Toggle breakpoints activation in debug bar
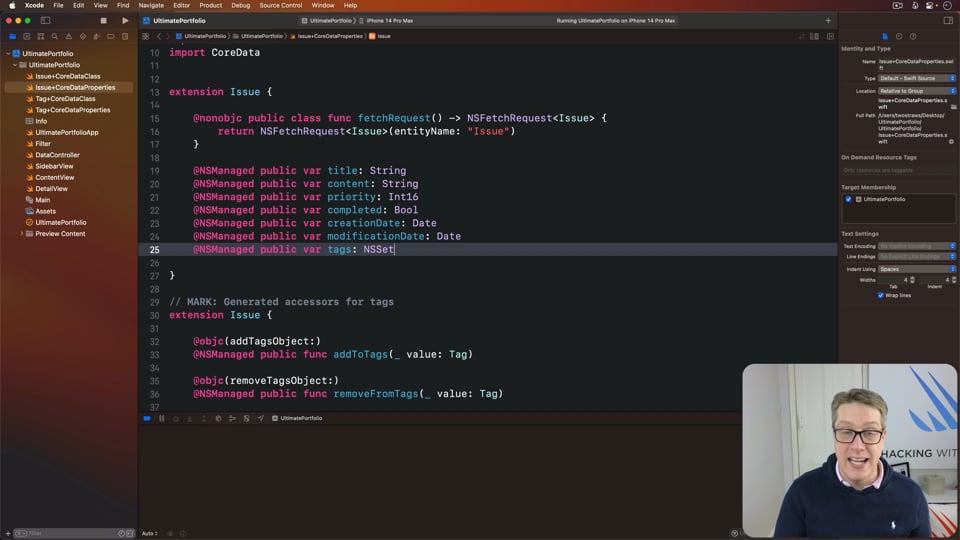 (147, 418)
